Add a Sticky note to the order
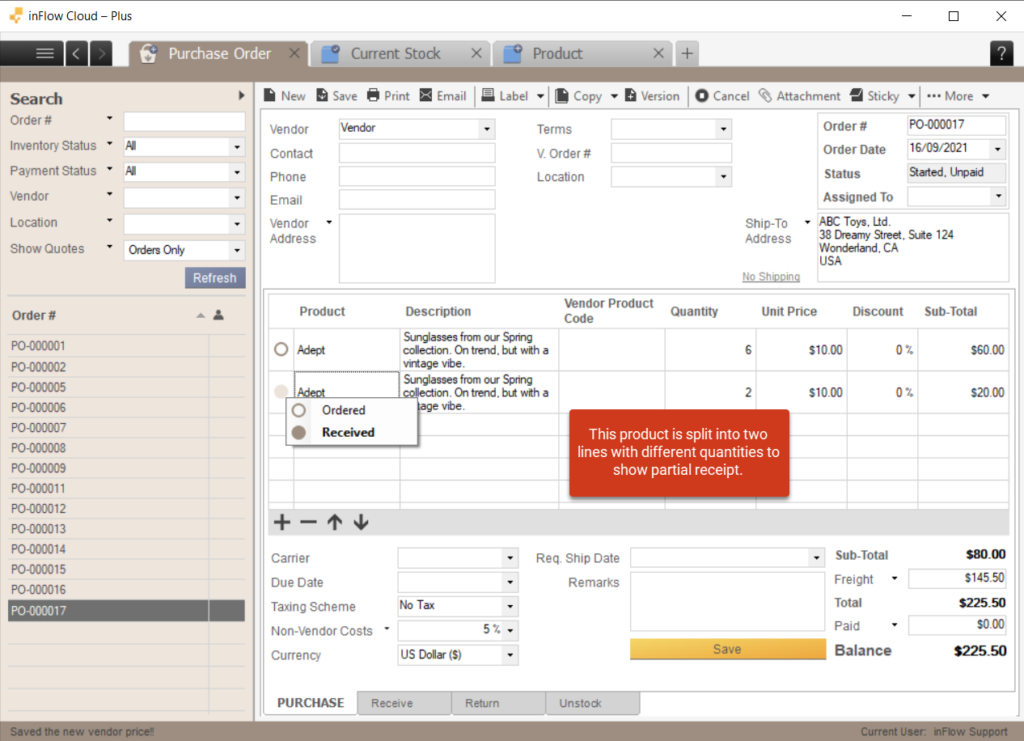The image size is (1024, 741). (877, 95)
